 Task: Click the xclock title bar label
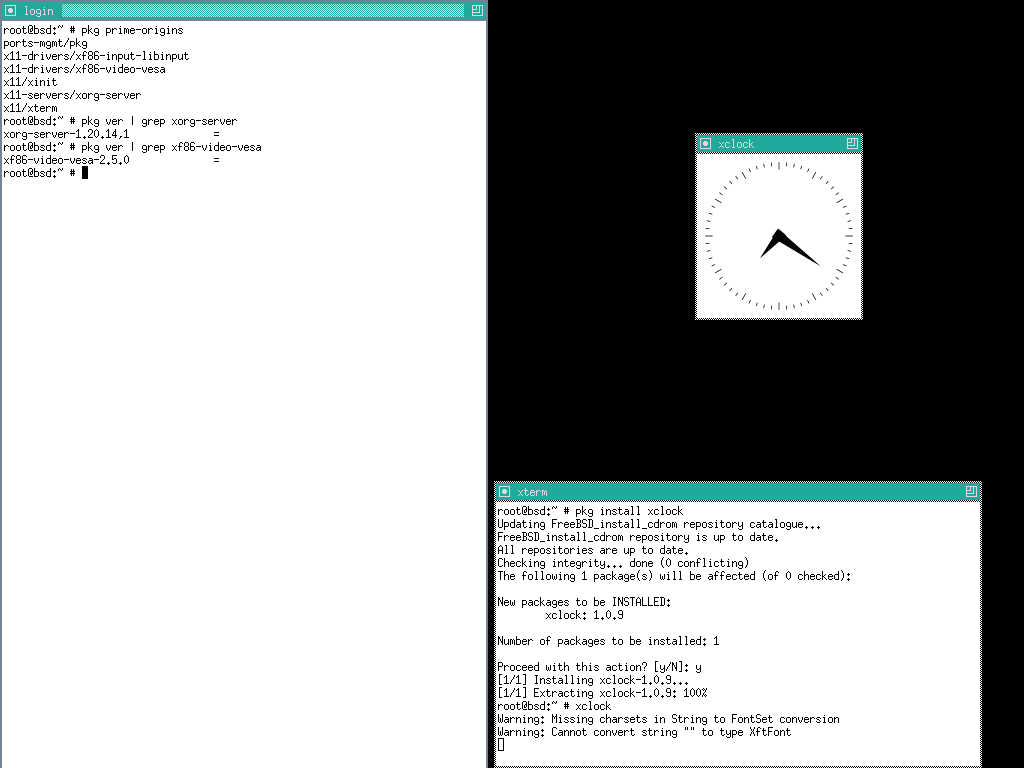pyautogui.click(x=736, y=144)
